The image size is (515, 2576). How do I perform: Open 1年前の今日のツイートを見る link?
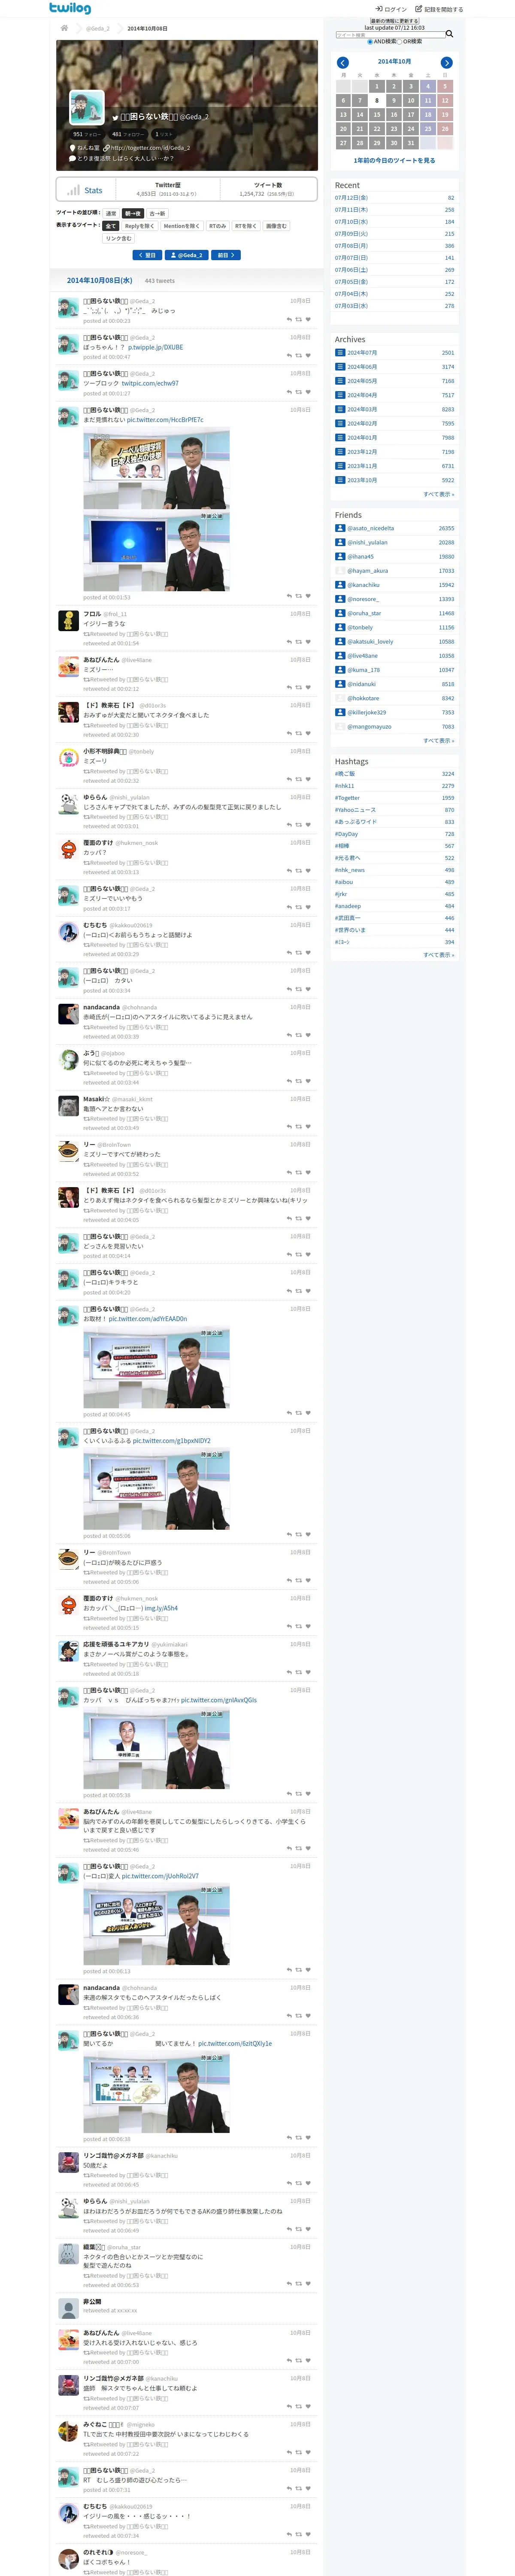[394, 160]
